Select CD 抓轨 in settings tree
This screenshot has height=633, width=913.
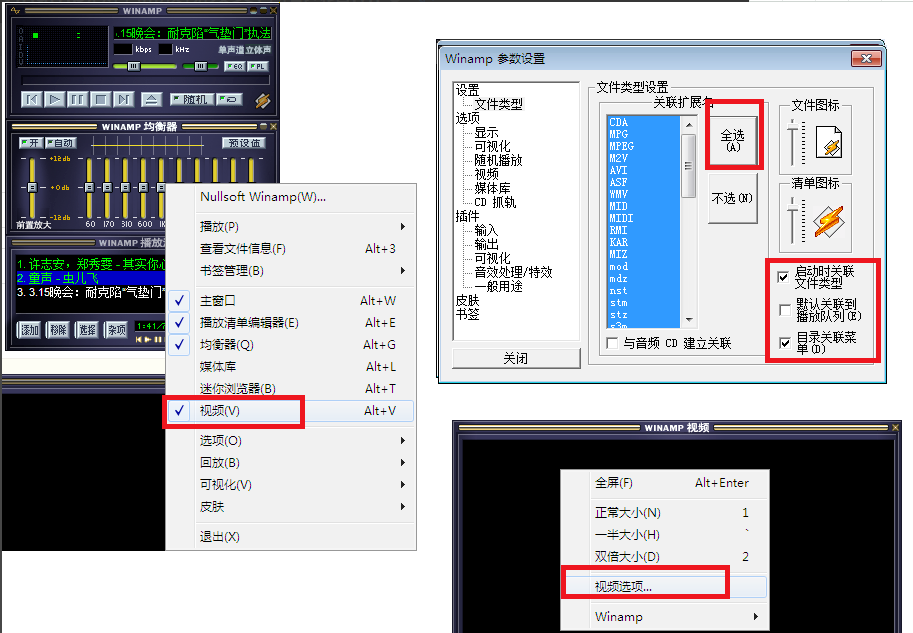[x=495, y=202]
